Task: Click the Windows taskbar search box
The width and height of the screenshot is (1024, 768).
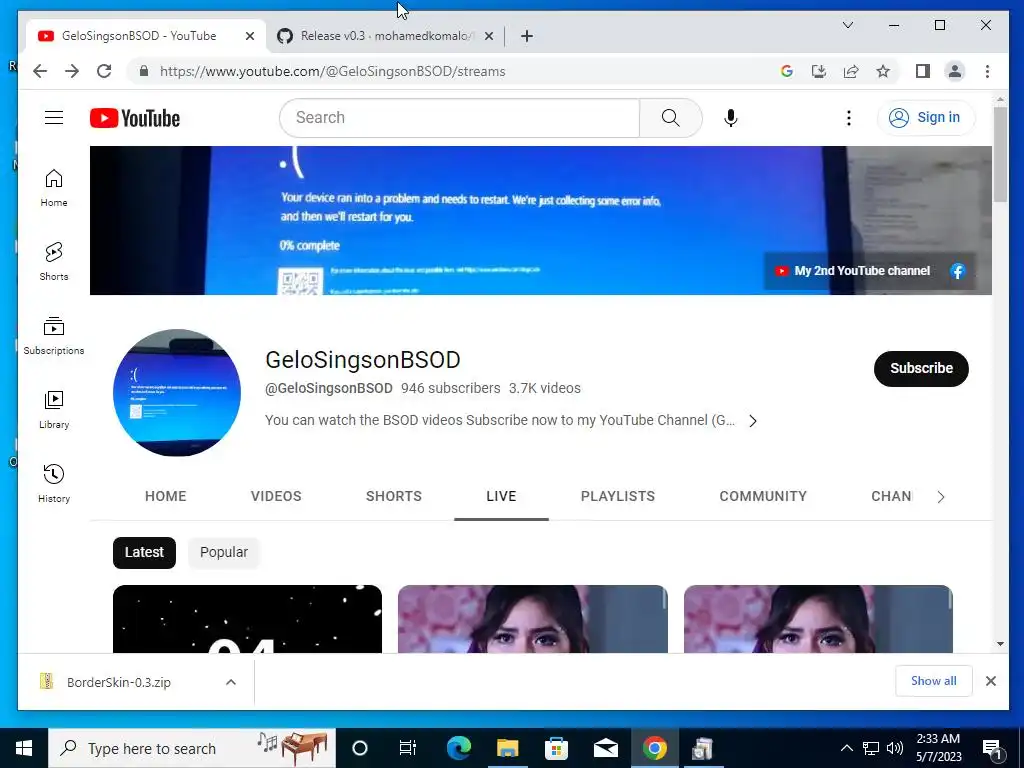Action: (x=192, y=748)
